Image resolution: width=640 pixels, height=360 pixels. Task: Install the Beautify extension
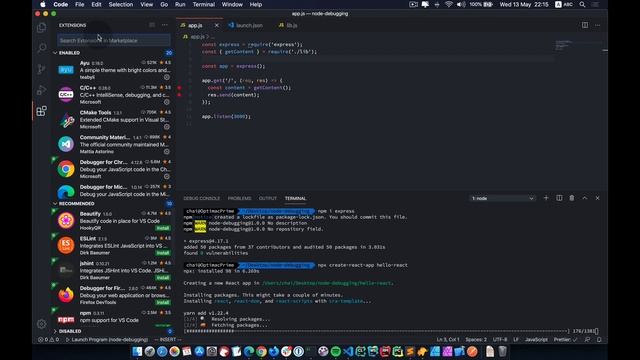tap(163, 228)
